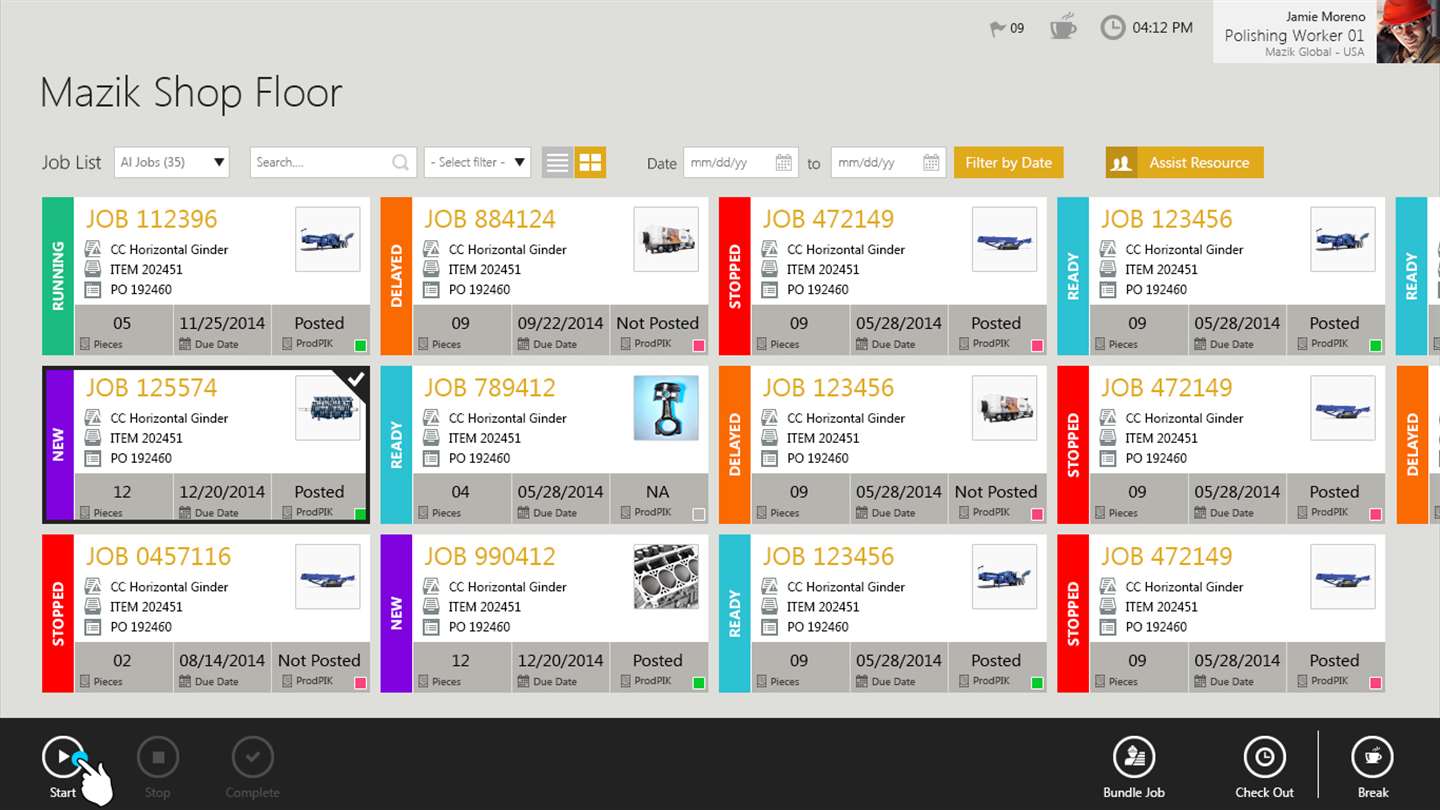Screen dimensions: 1440x810
Task: Open piston rod thumbnail on JOB 789412
Action: point(666,408)
